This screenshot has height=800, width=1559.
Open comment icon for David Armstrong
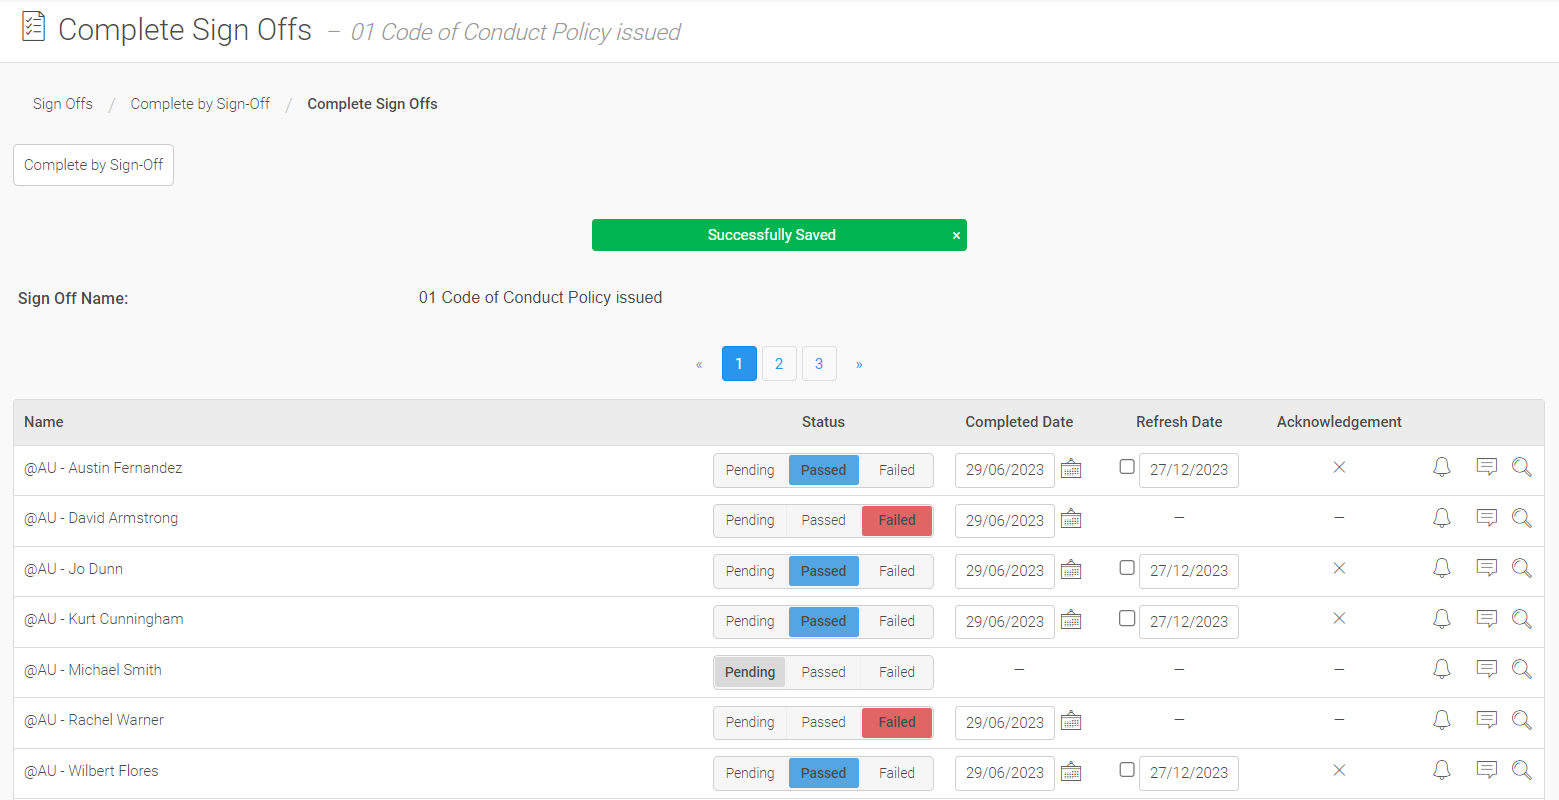[1486, 518]
